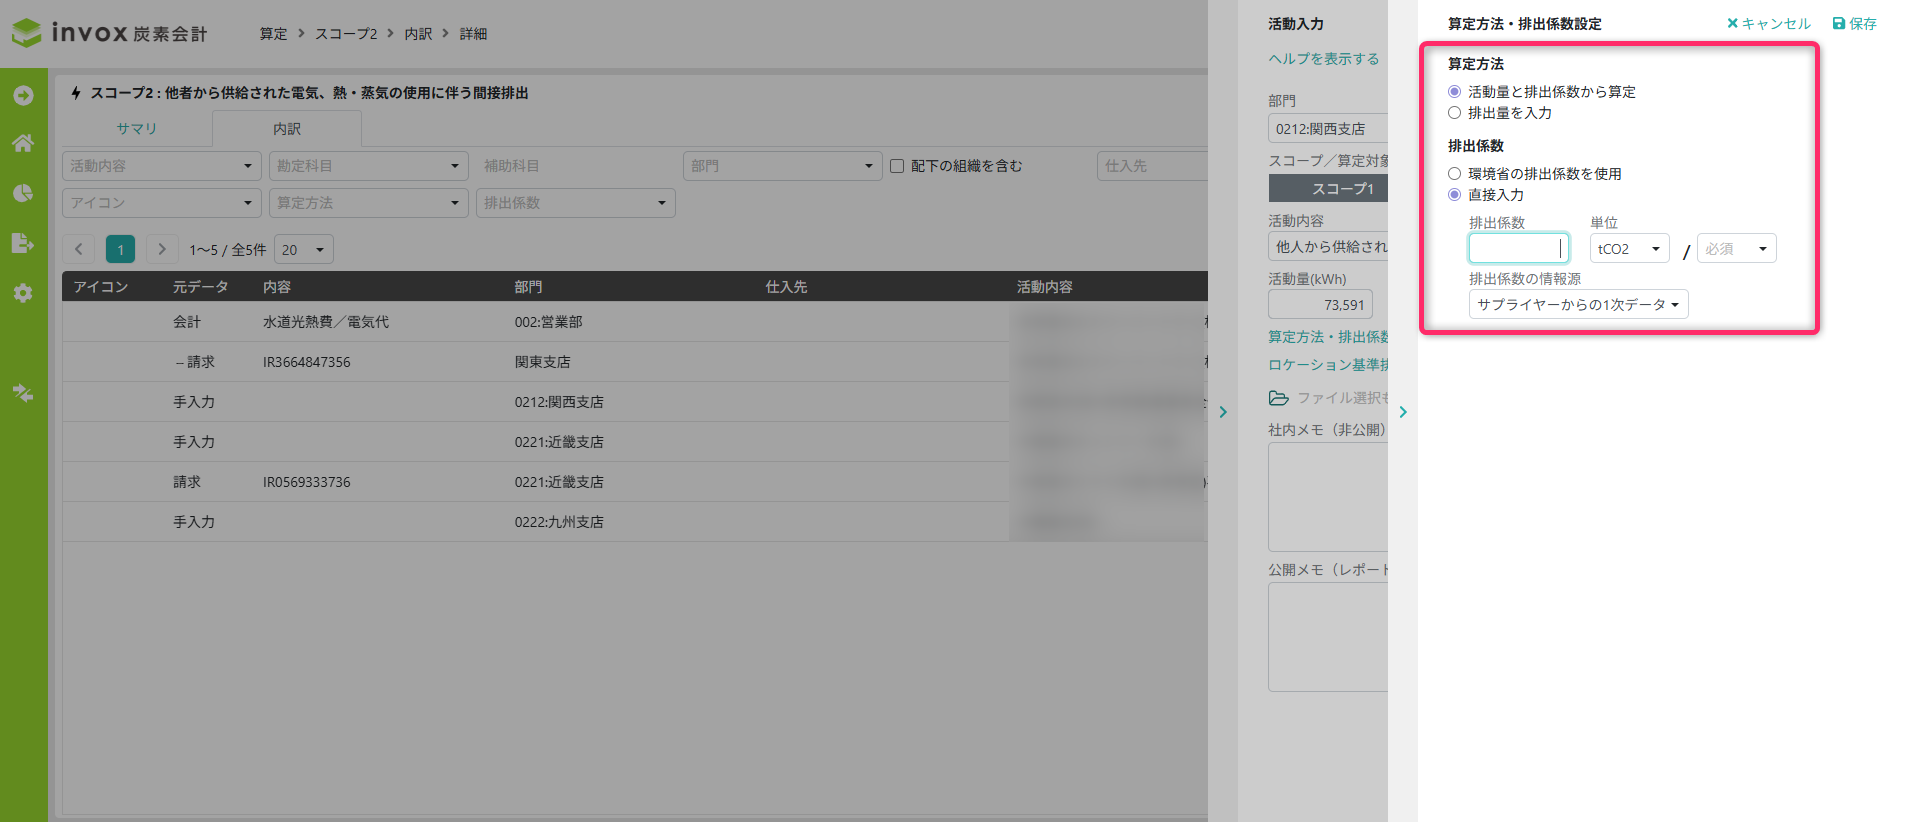Click ヘルプを表示する link
Image resolution: width=1915 pixels, height=822 pixels.
tap(1324, 59)
